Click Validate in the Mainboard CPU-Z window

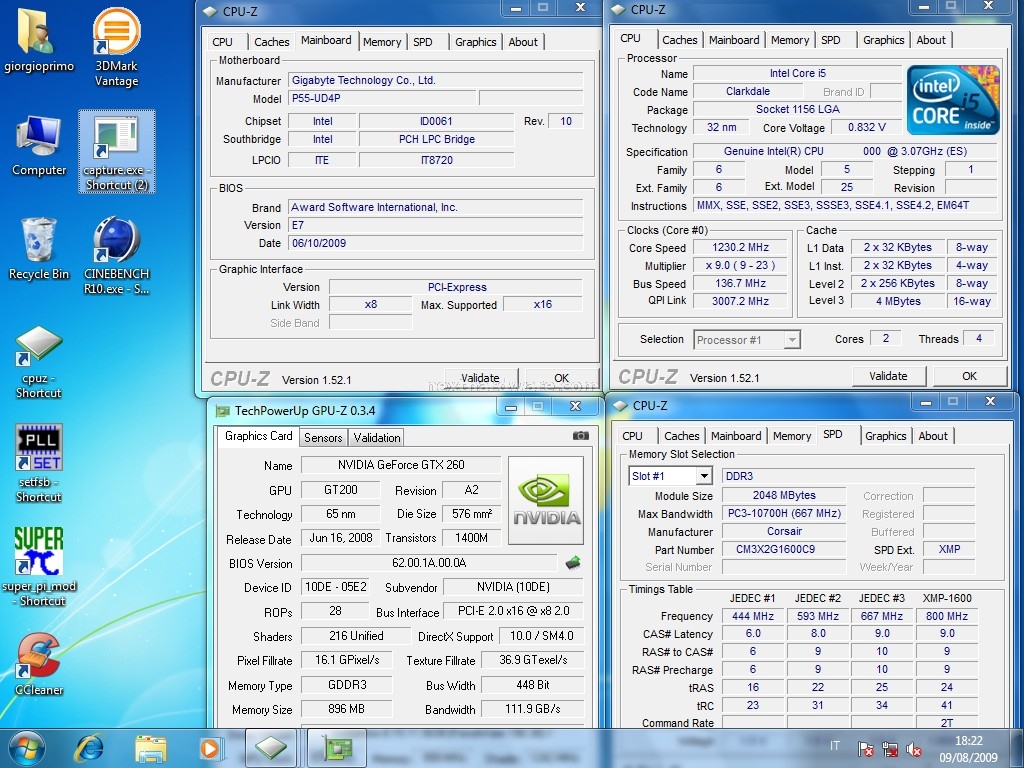pos(480,377)
